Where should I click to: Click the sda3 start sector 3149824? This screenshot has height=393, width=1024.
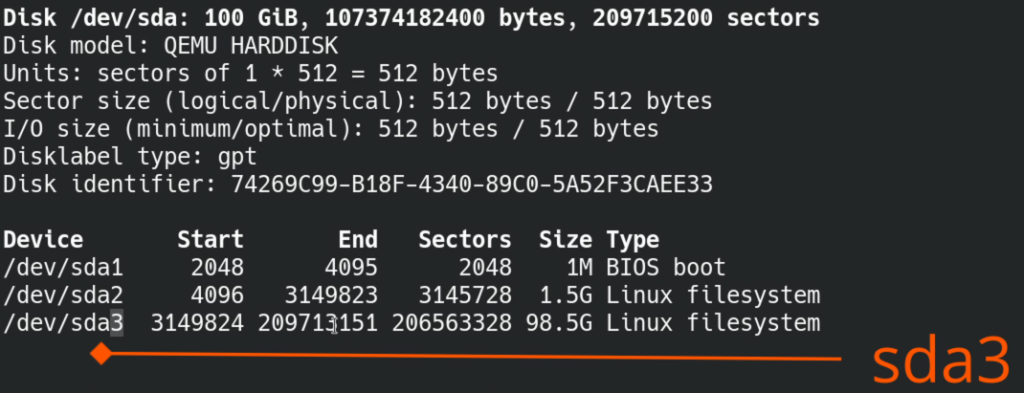(x=197, y=323)
